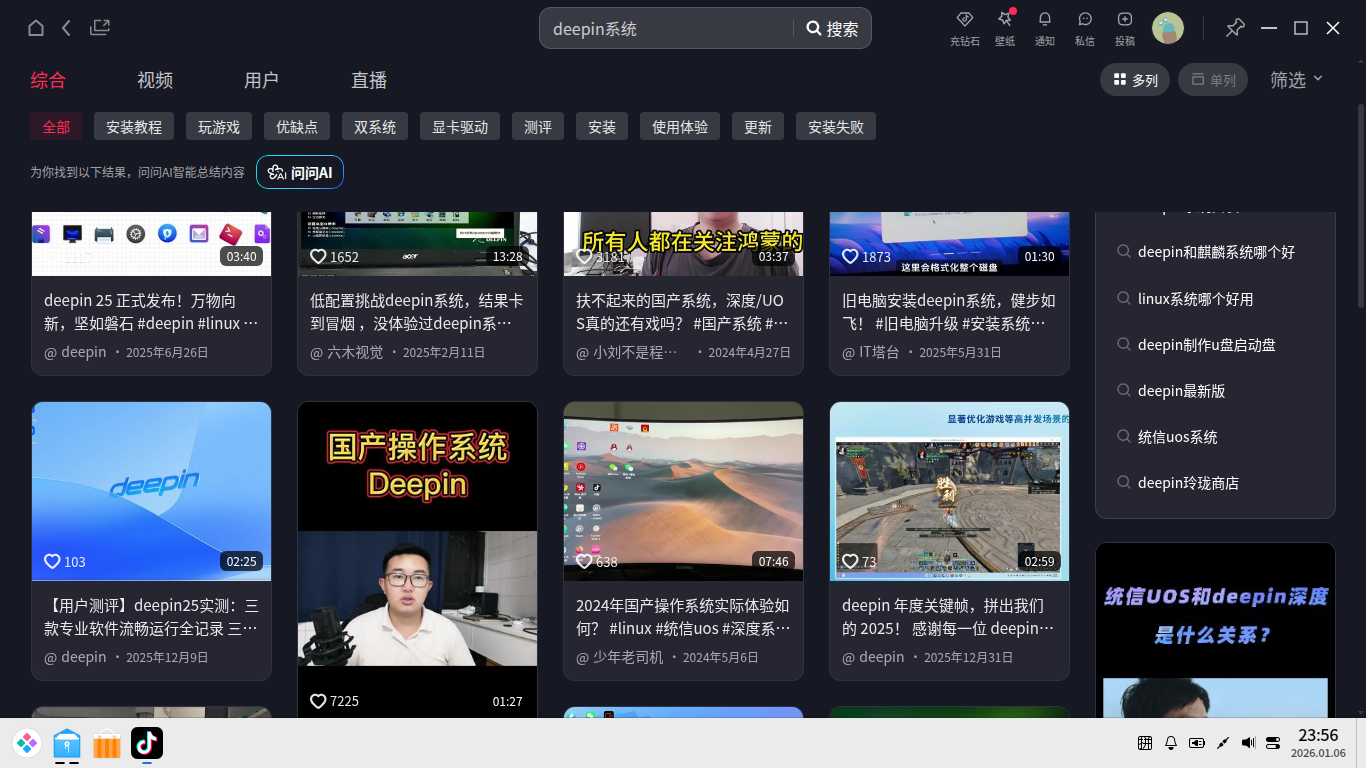Open the quick settings switches tray icon
This screenshot has width=1366, height=768.
1273,743
